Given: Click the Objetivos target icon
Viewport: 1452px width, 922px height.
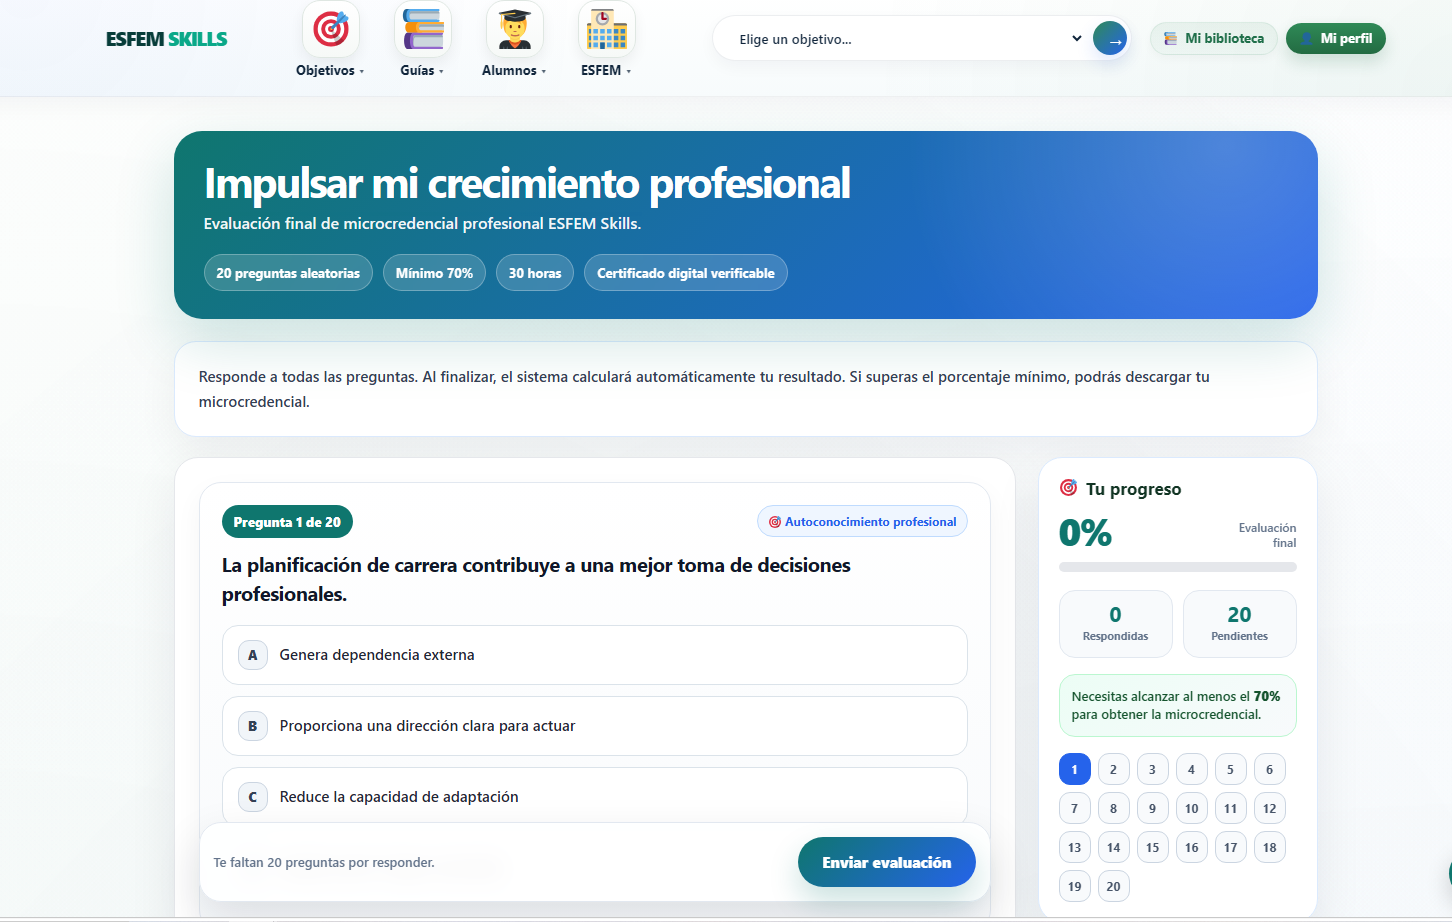Looking at the screenshot, I should (x=331, y=29).
